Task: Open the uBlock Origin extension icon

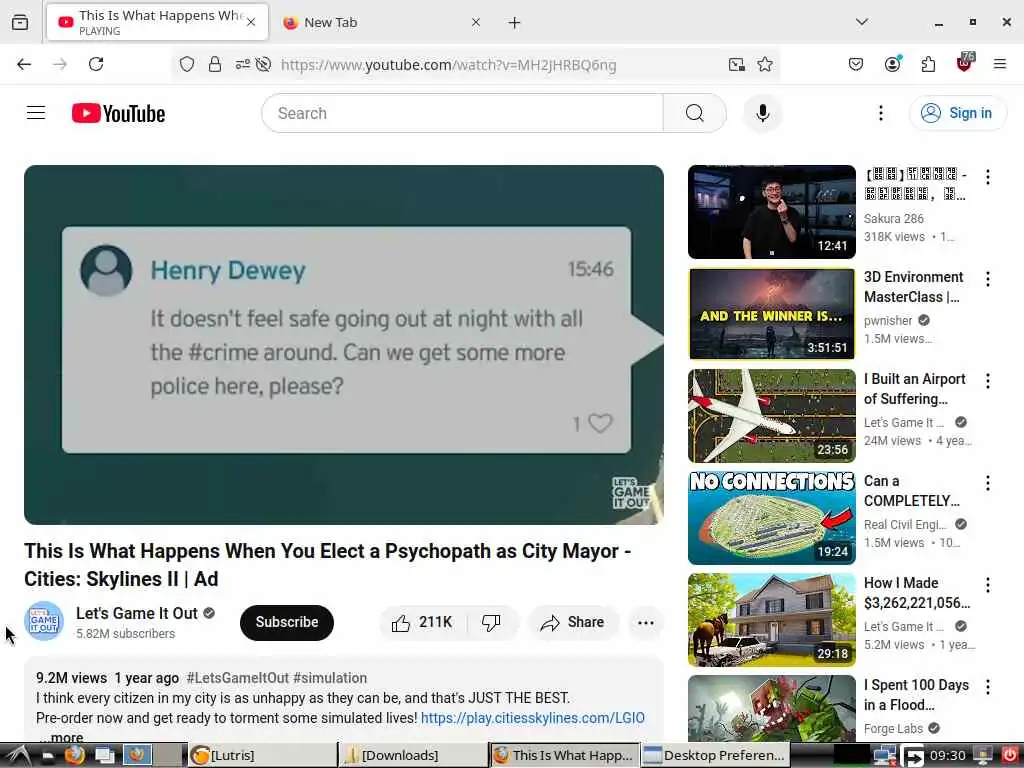Action: (x=965, y=62)
